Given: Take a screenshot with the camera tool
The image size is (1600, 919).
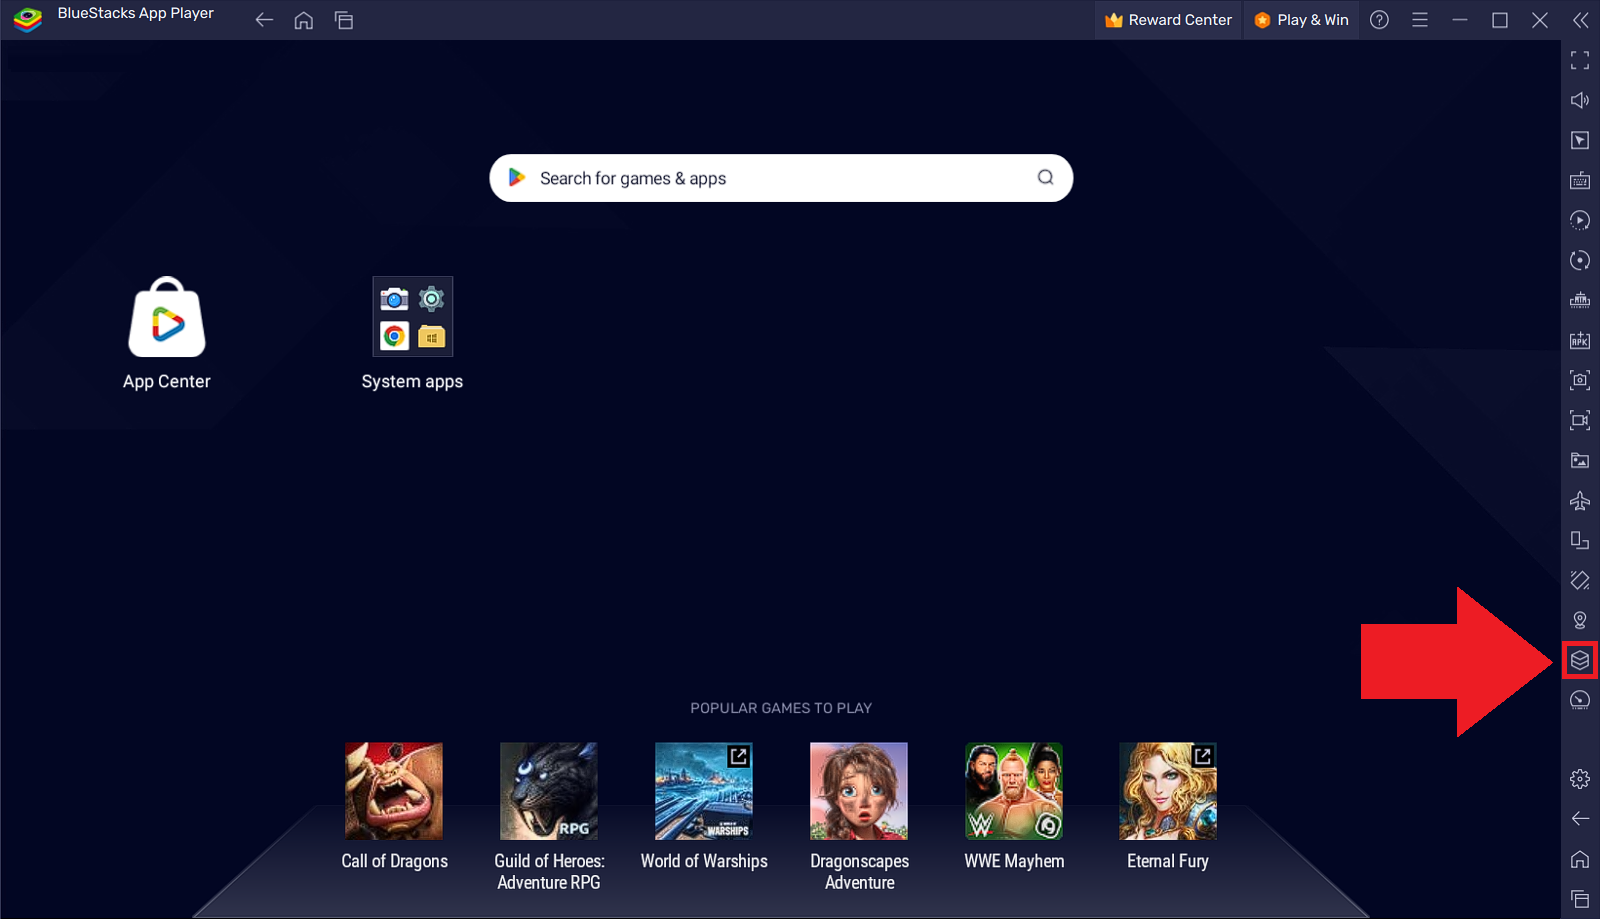Looking at the screenshot, I should 1580,380.
